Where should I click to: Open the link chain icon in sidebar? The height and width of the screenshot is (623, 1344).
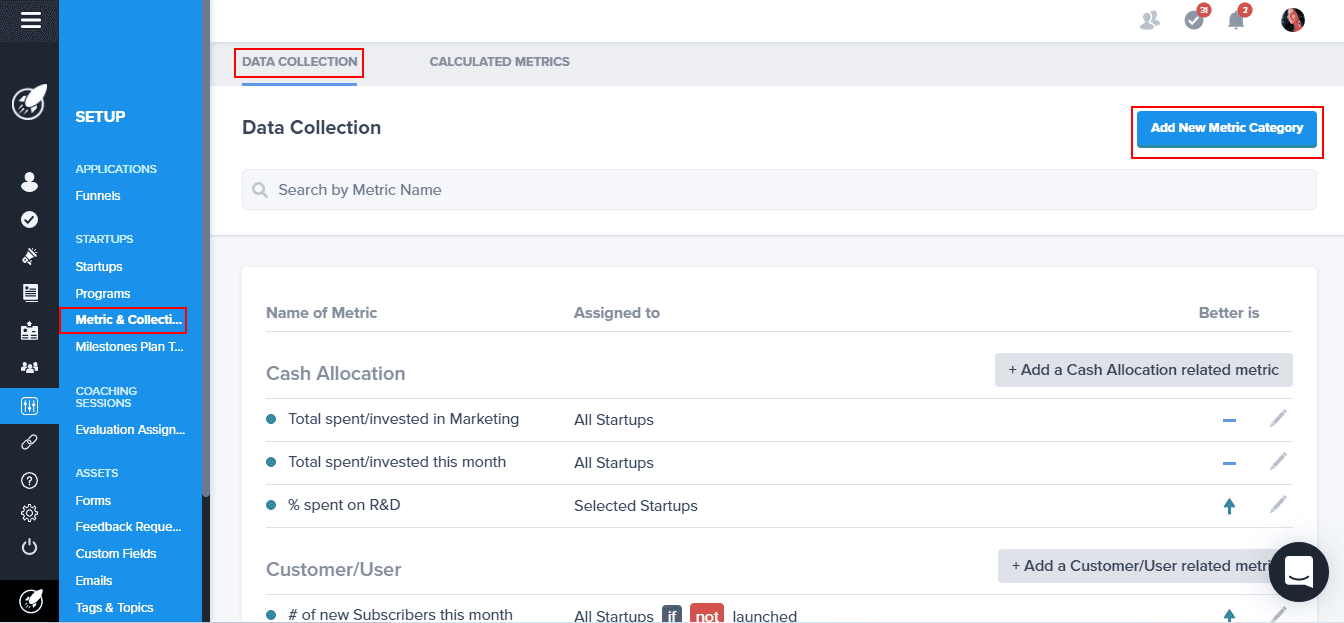coord(29,443)
